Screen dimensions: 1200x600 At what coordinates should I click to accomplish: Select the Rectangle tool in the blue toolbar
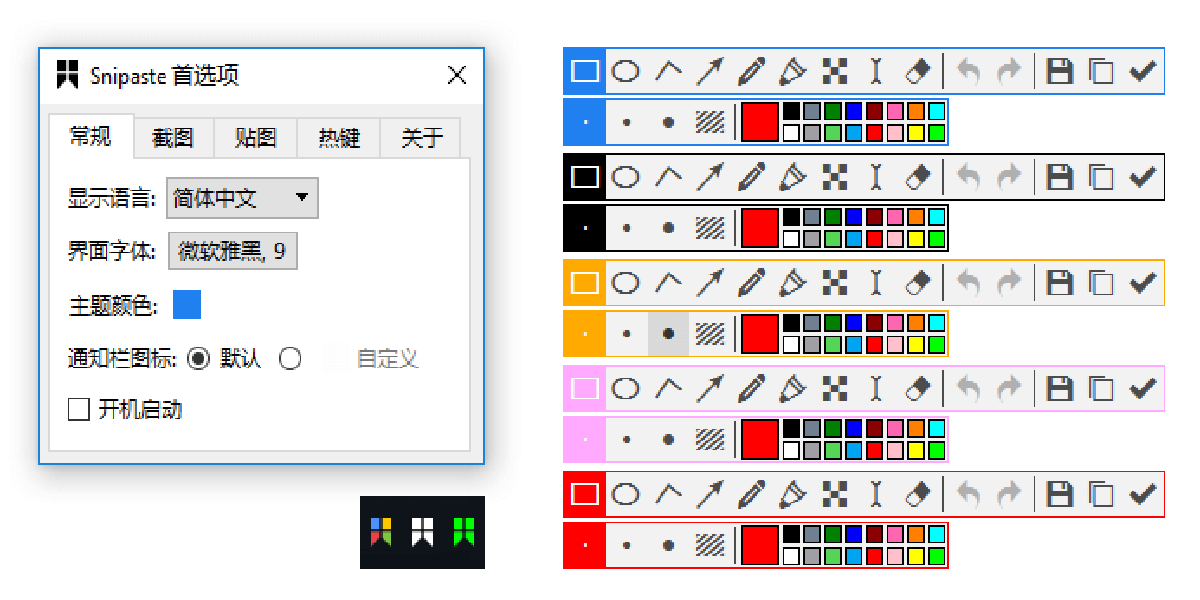pos(585,71)
